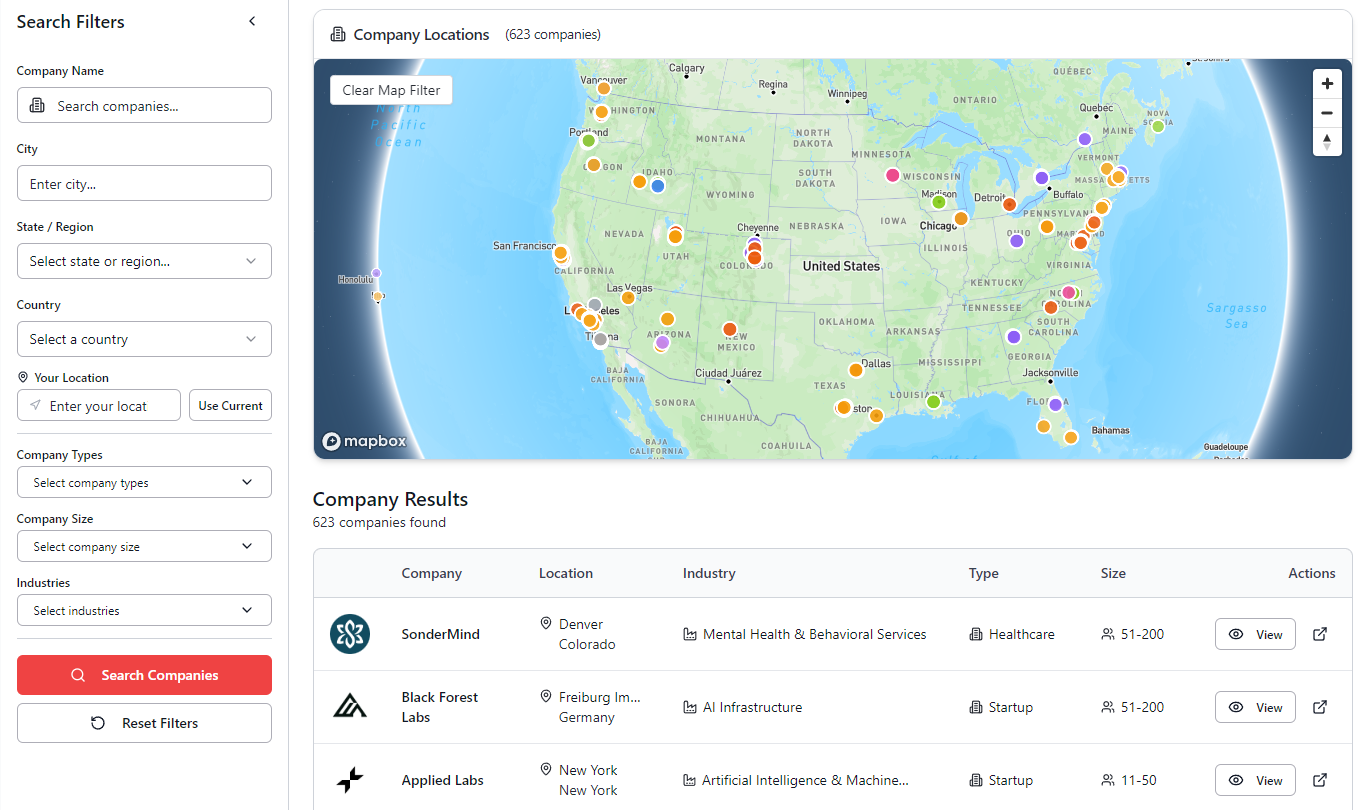The width and height of the screenshot is (1368, 810).
Task: Click the Size column header
Action: (1113, 573)
